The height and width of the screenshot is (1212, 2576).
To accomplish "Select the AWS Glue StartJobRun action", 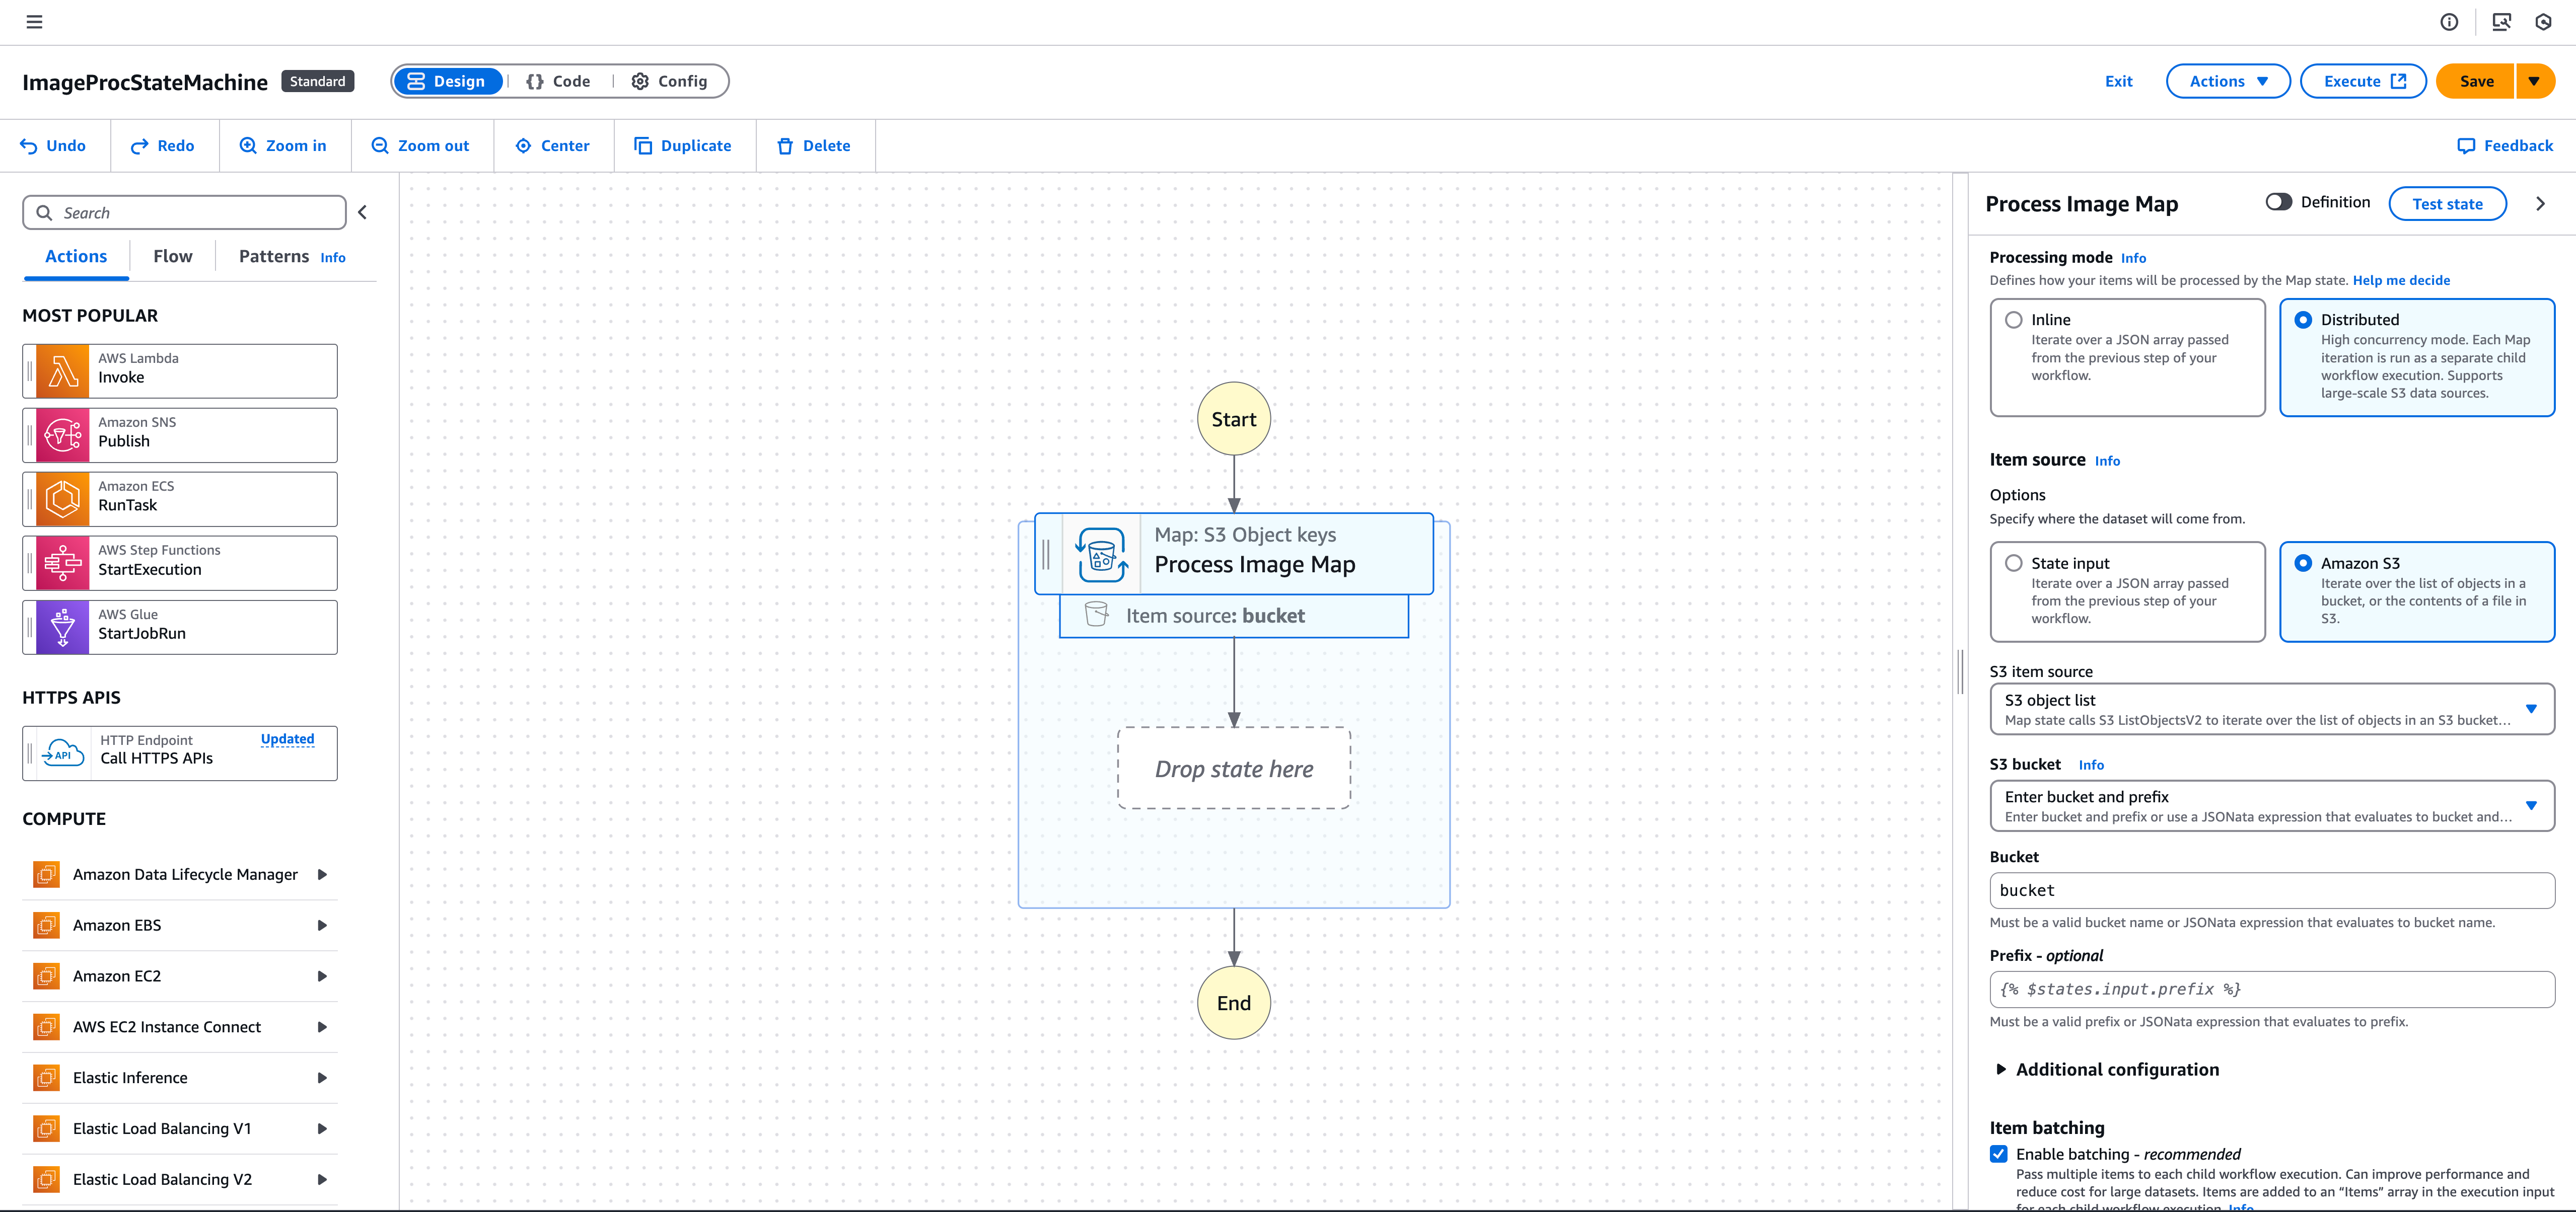I will point(180,626).
